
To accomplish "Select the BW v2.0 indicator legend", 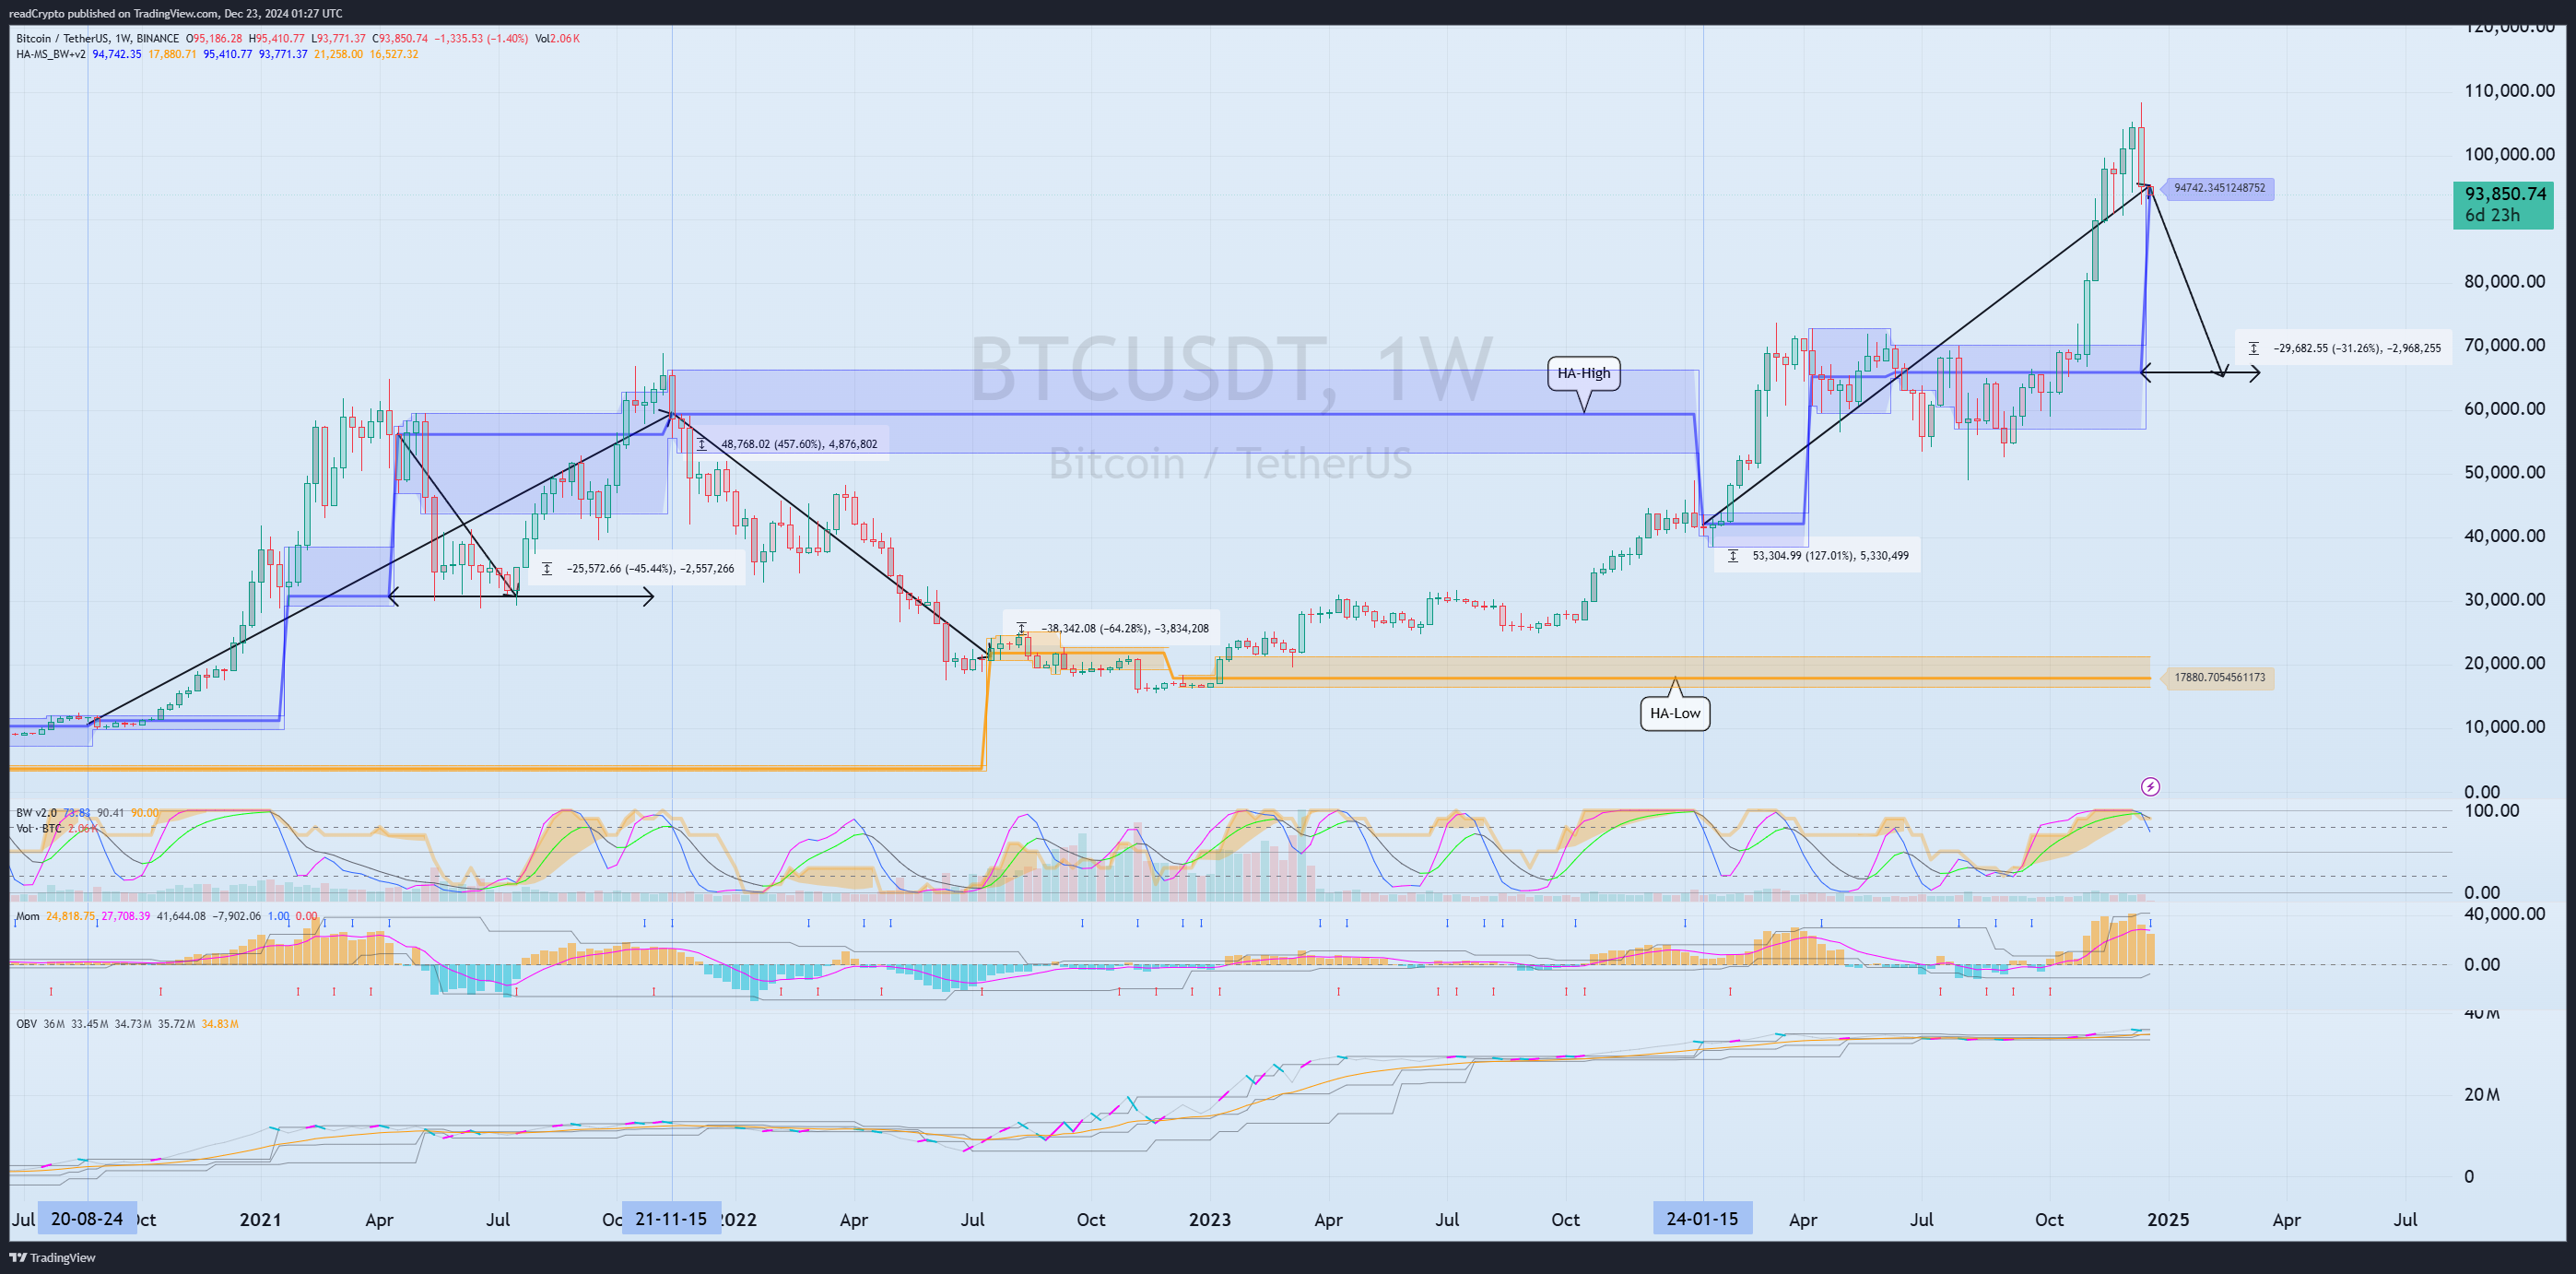I will 36,813.
